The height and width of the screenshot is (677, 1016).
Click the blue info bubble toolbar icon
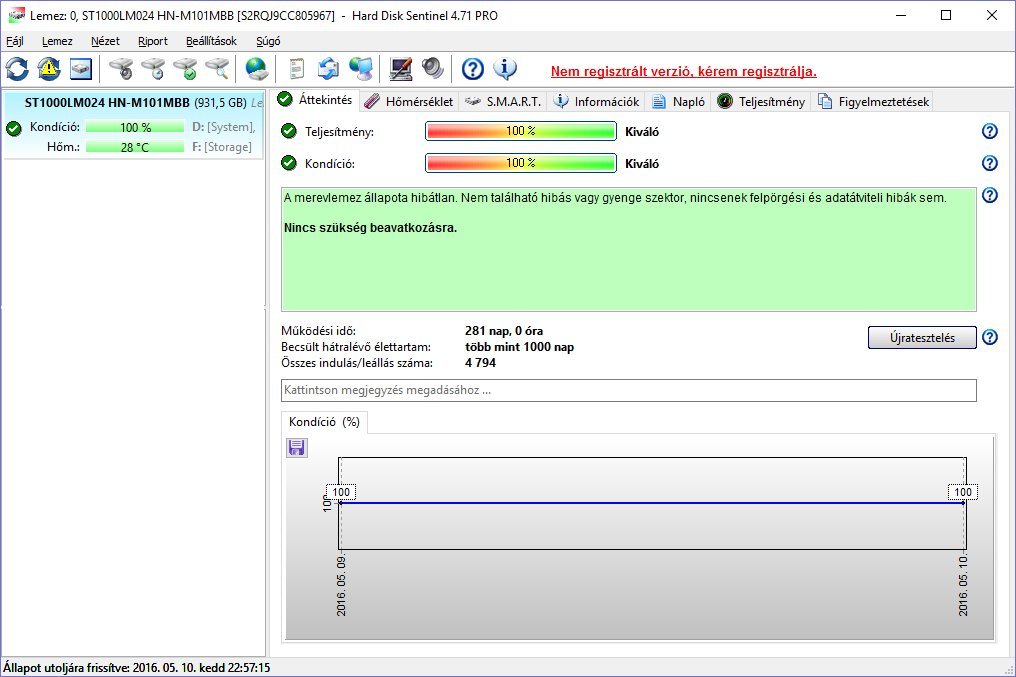505,69
